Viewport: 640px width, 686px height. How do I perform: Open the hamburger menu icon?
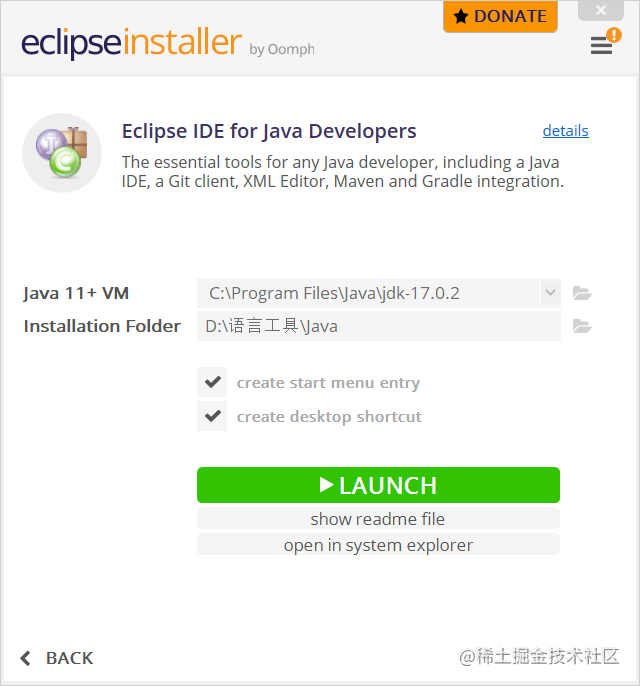pyautogui.click(x=601, y=46)
